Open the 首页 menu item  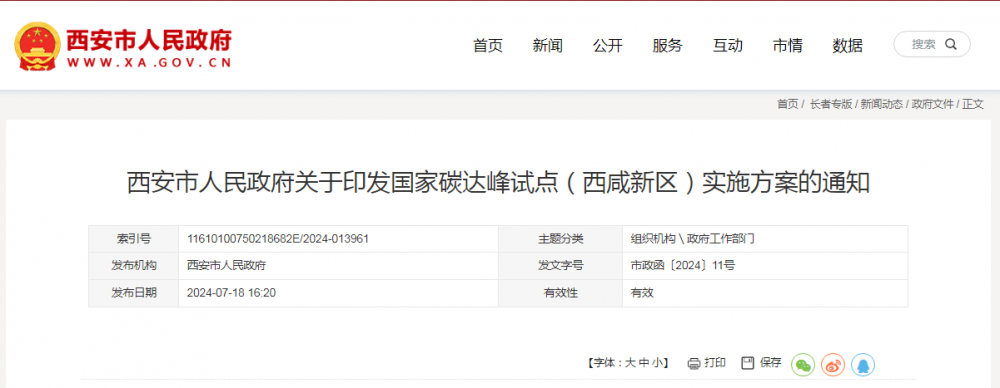(x=488, y=45)
